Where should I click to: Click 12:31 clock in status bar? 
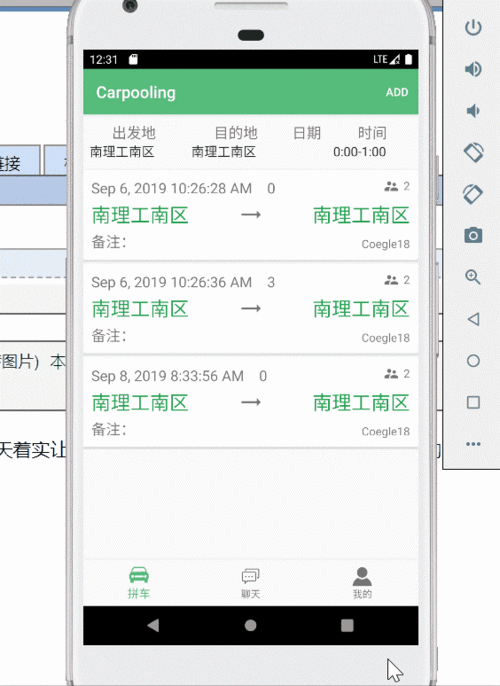pos(104,60)
